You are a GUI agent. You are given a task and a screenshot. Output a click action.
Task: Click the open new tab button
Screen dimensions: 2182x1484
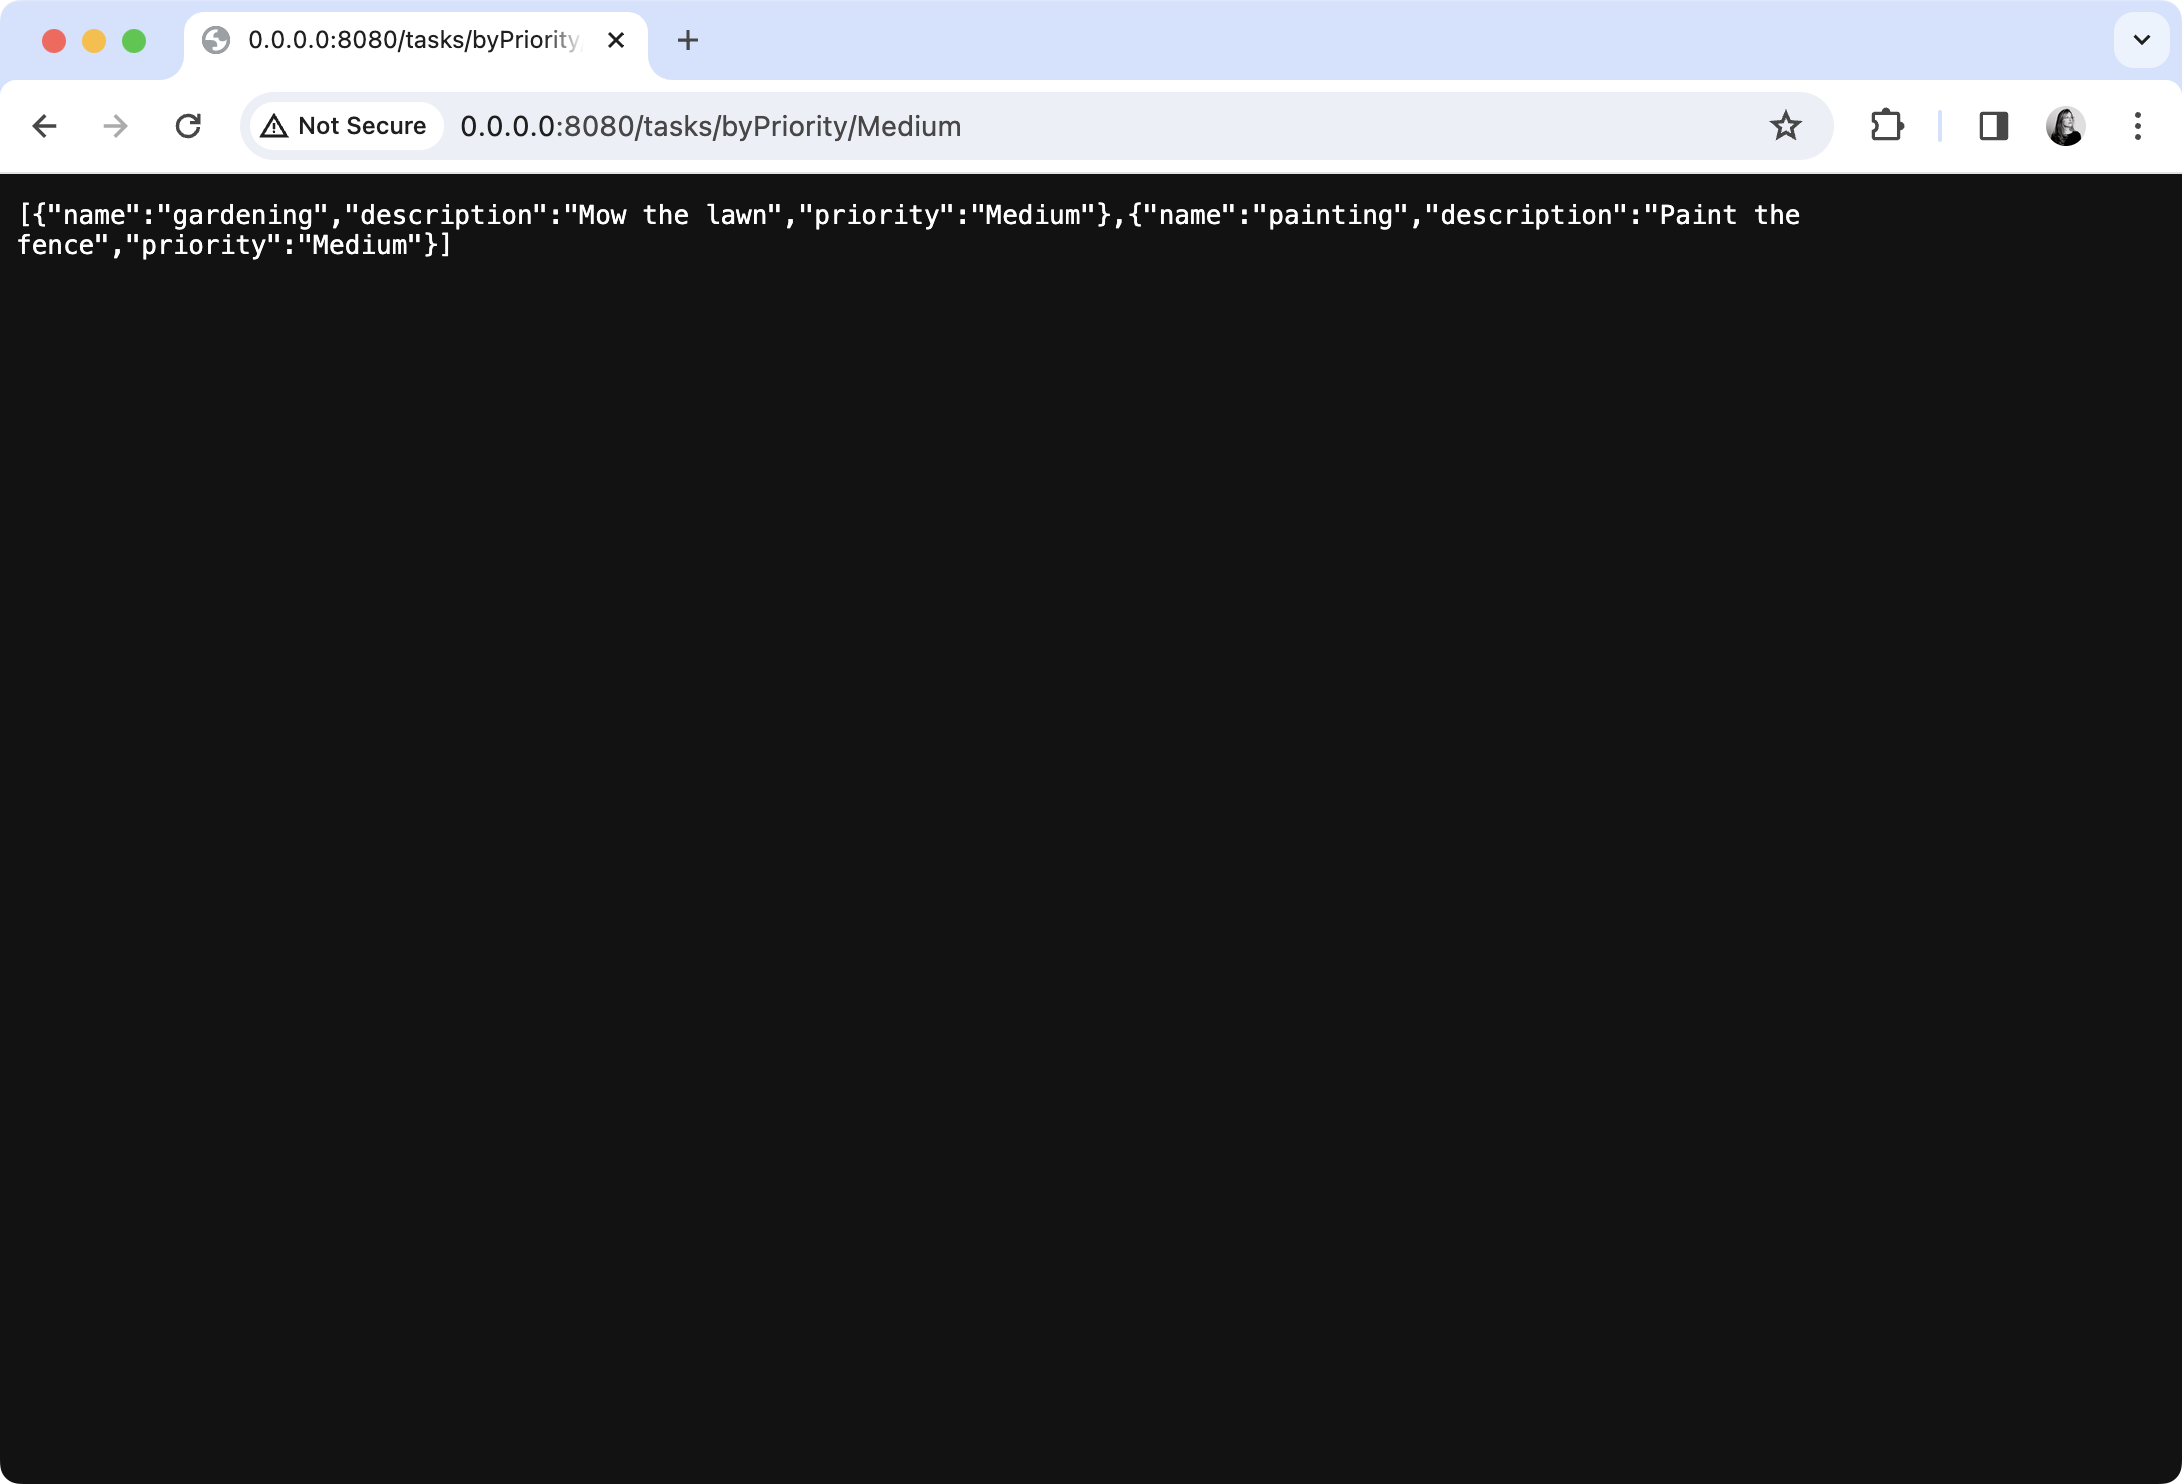pyautogui.click(x=687, y=40)
